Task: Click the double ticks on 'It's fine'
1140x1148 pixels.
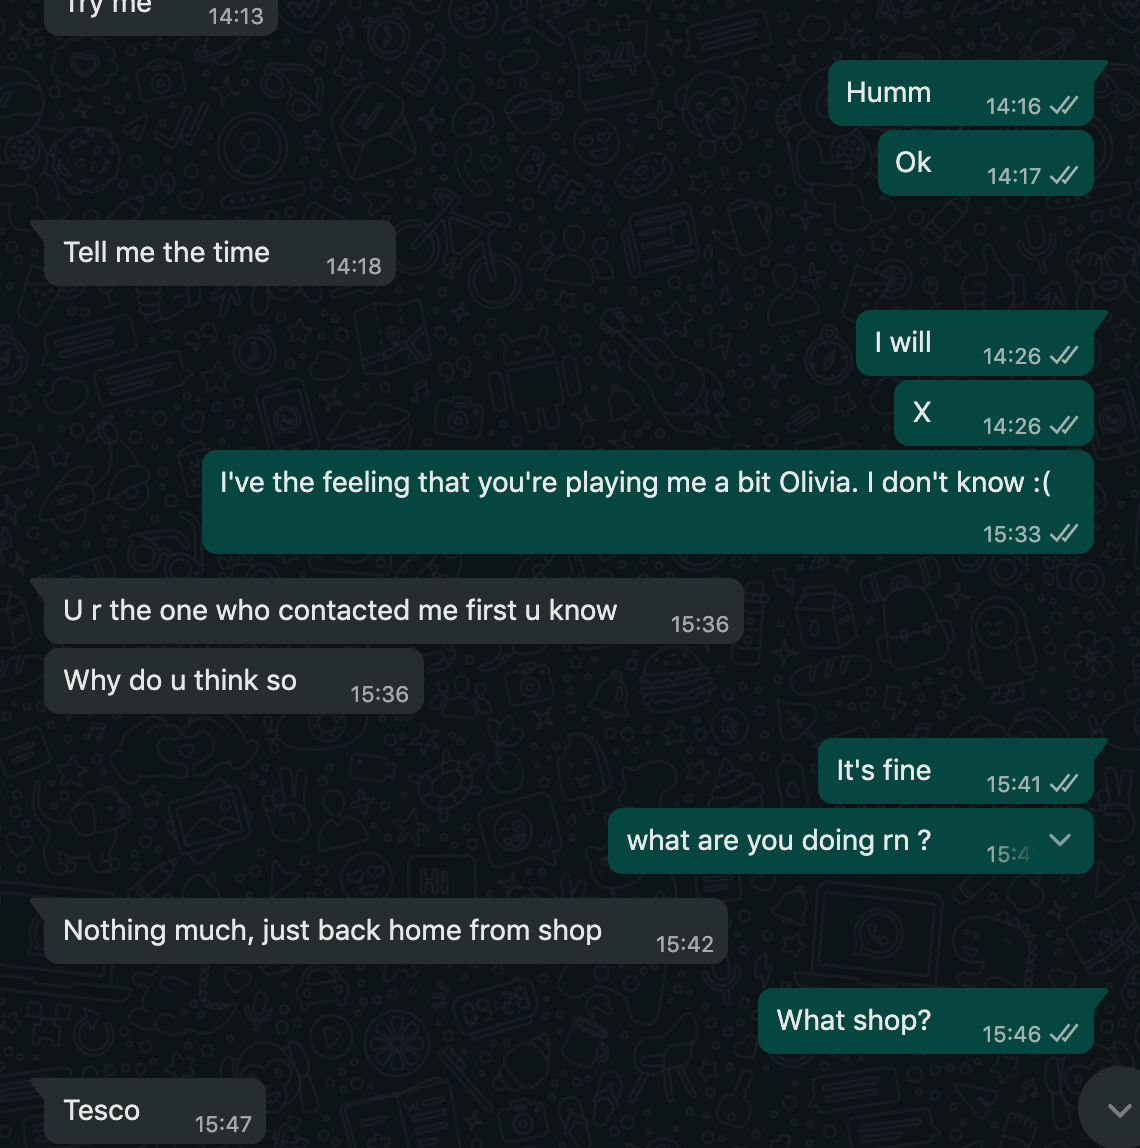Action: [1064, 784]
